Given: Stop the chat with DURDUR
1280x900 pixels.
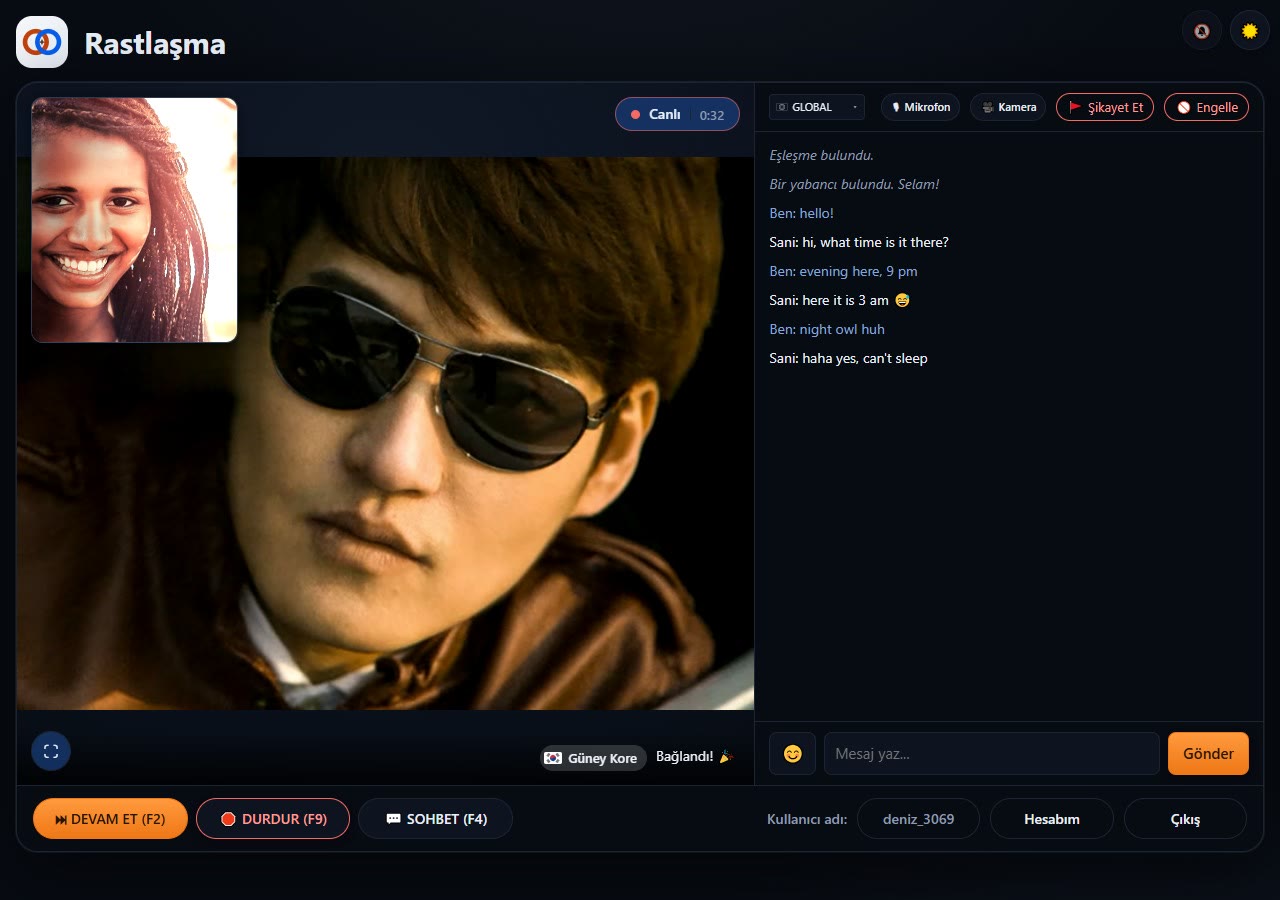Looking at the screenshot, I should pos(273,819).
